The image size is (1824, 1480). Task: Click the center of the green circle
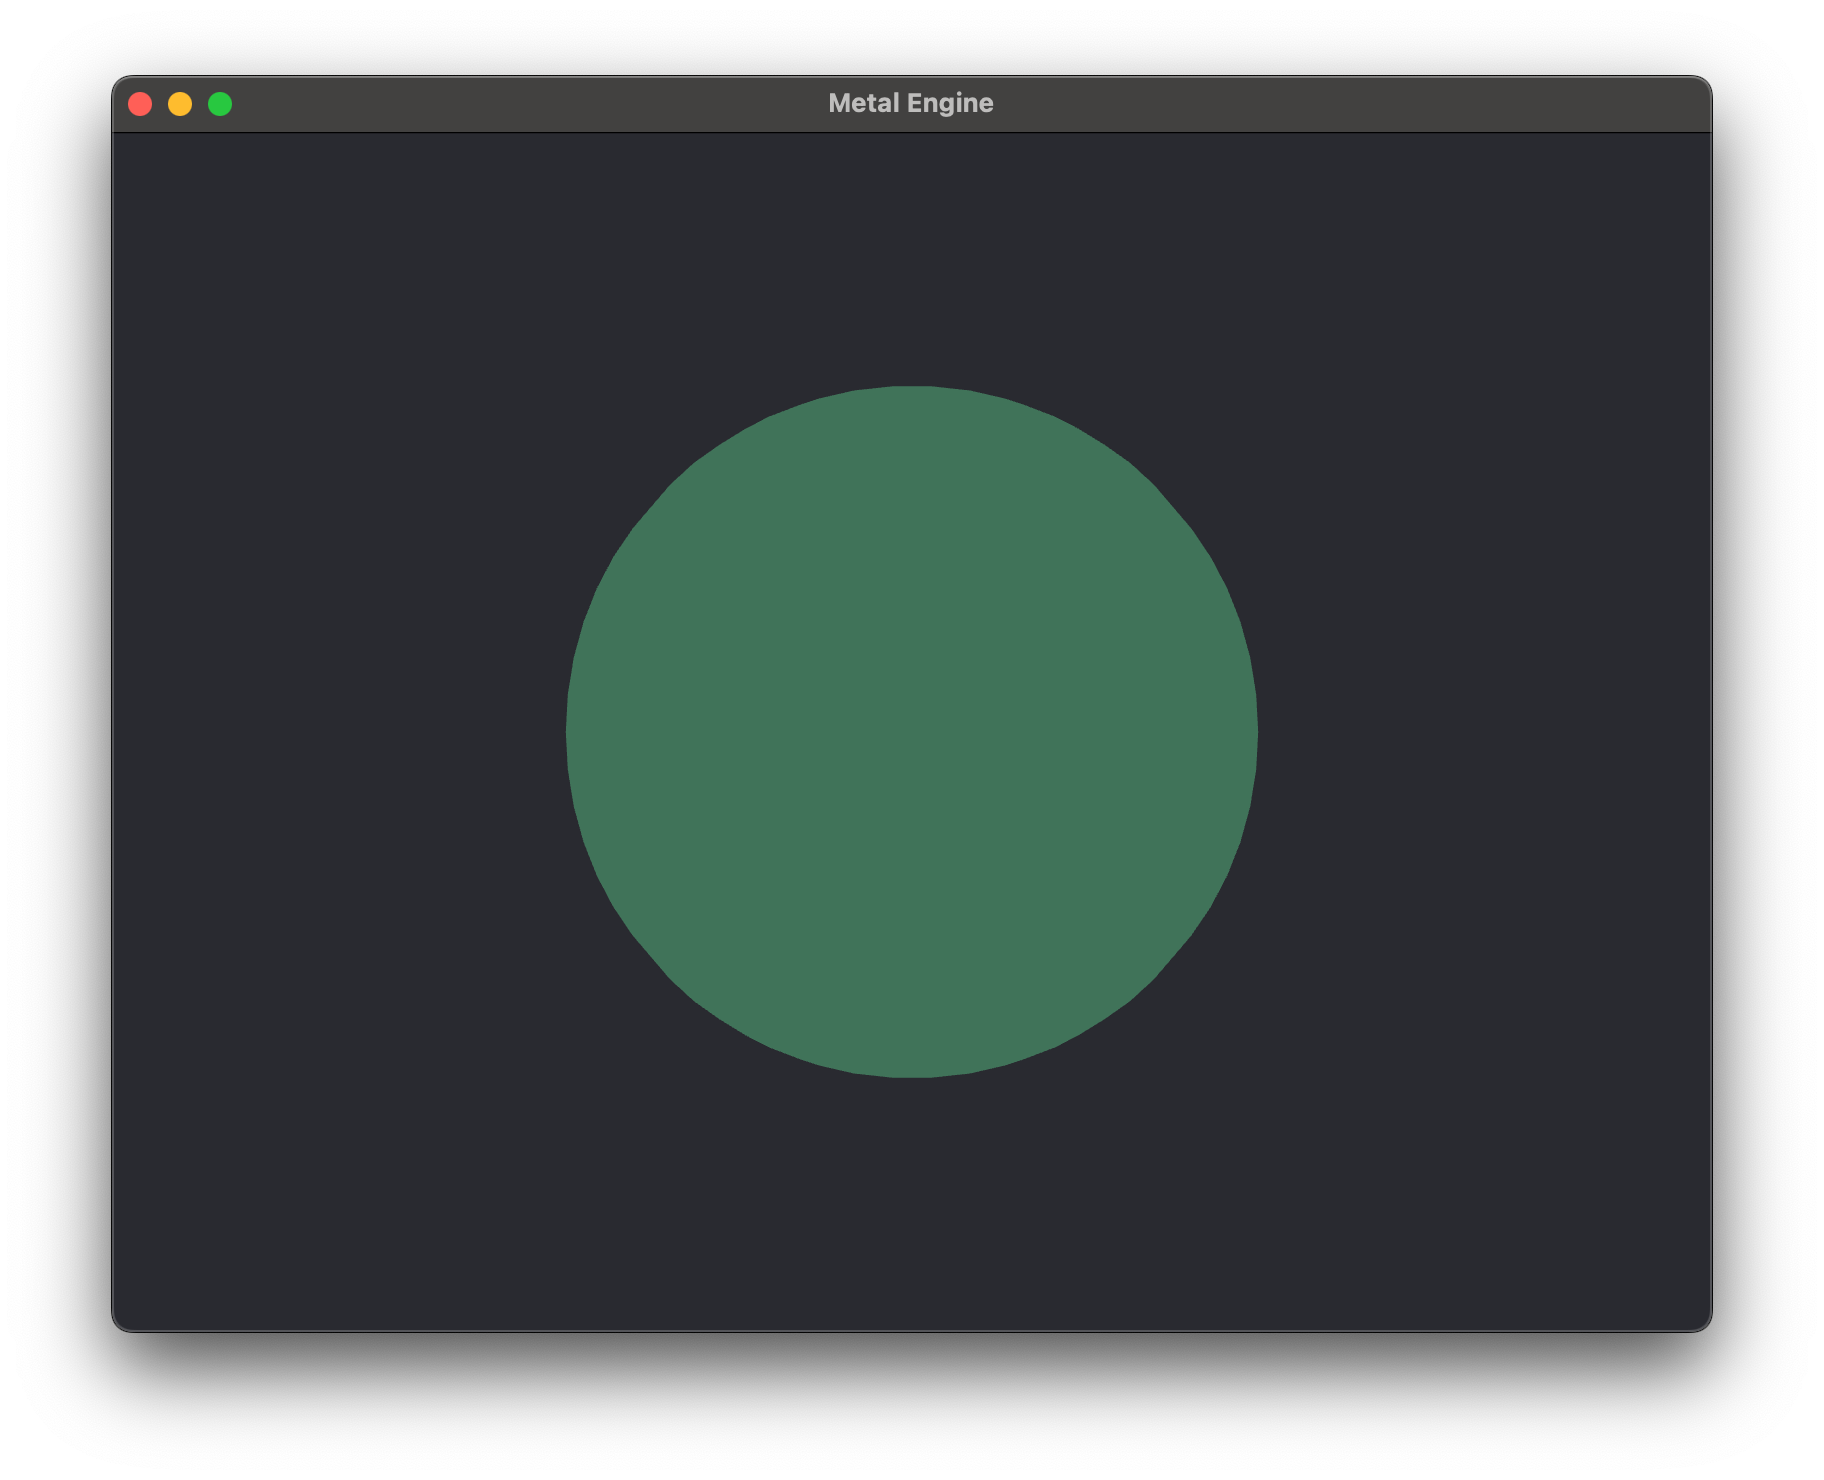click(911, 732)
